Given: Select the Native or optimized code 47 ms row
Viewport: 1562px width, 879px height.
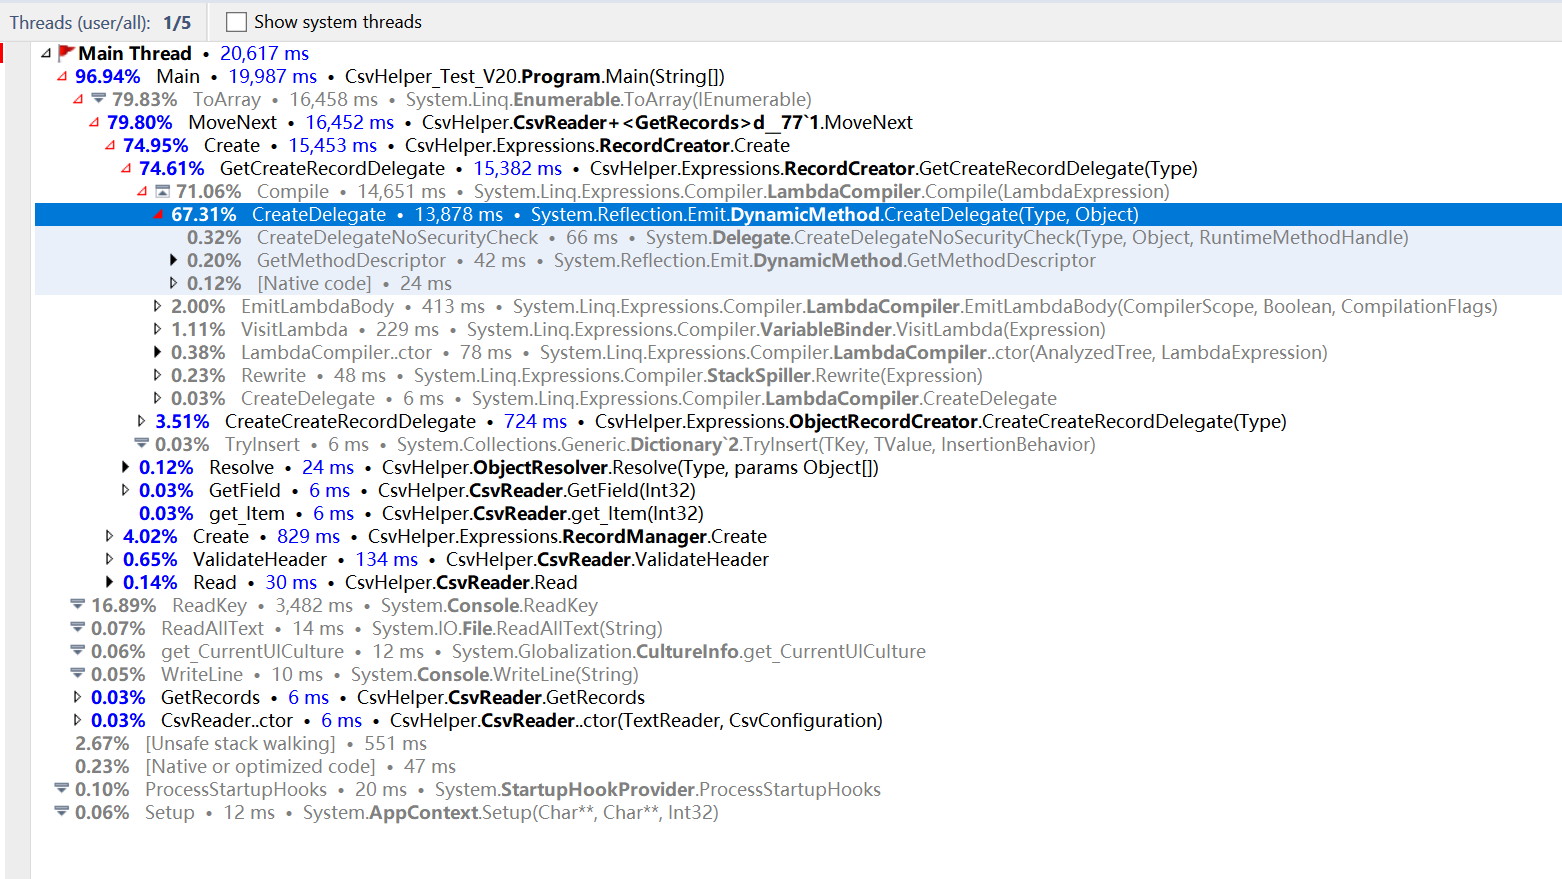Looking at the screenshot, I should pos(798,766).
